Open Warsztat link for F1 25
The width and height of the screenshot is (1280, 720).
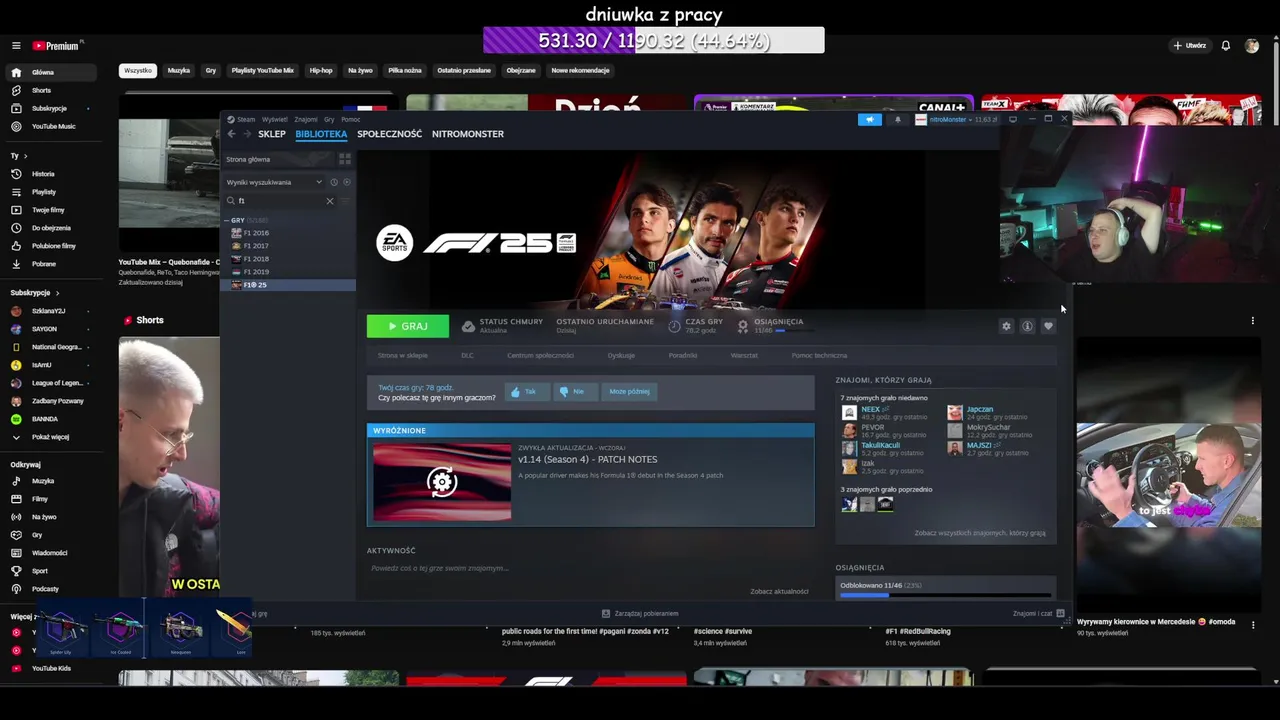(x=744, y=355)
